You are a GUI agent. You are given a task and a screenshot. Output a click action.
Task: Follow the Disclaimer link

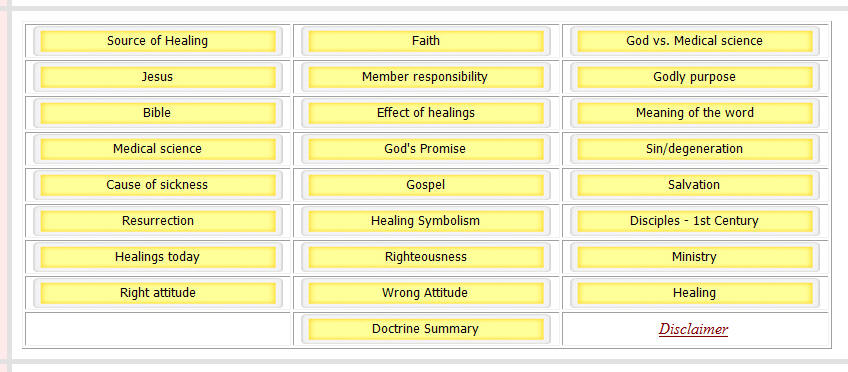693,329
